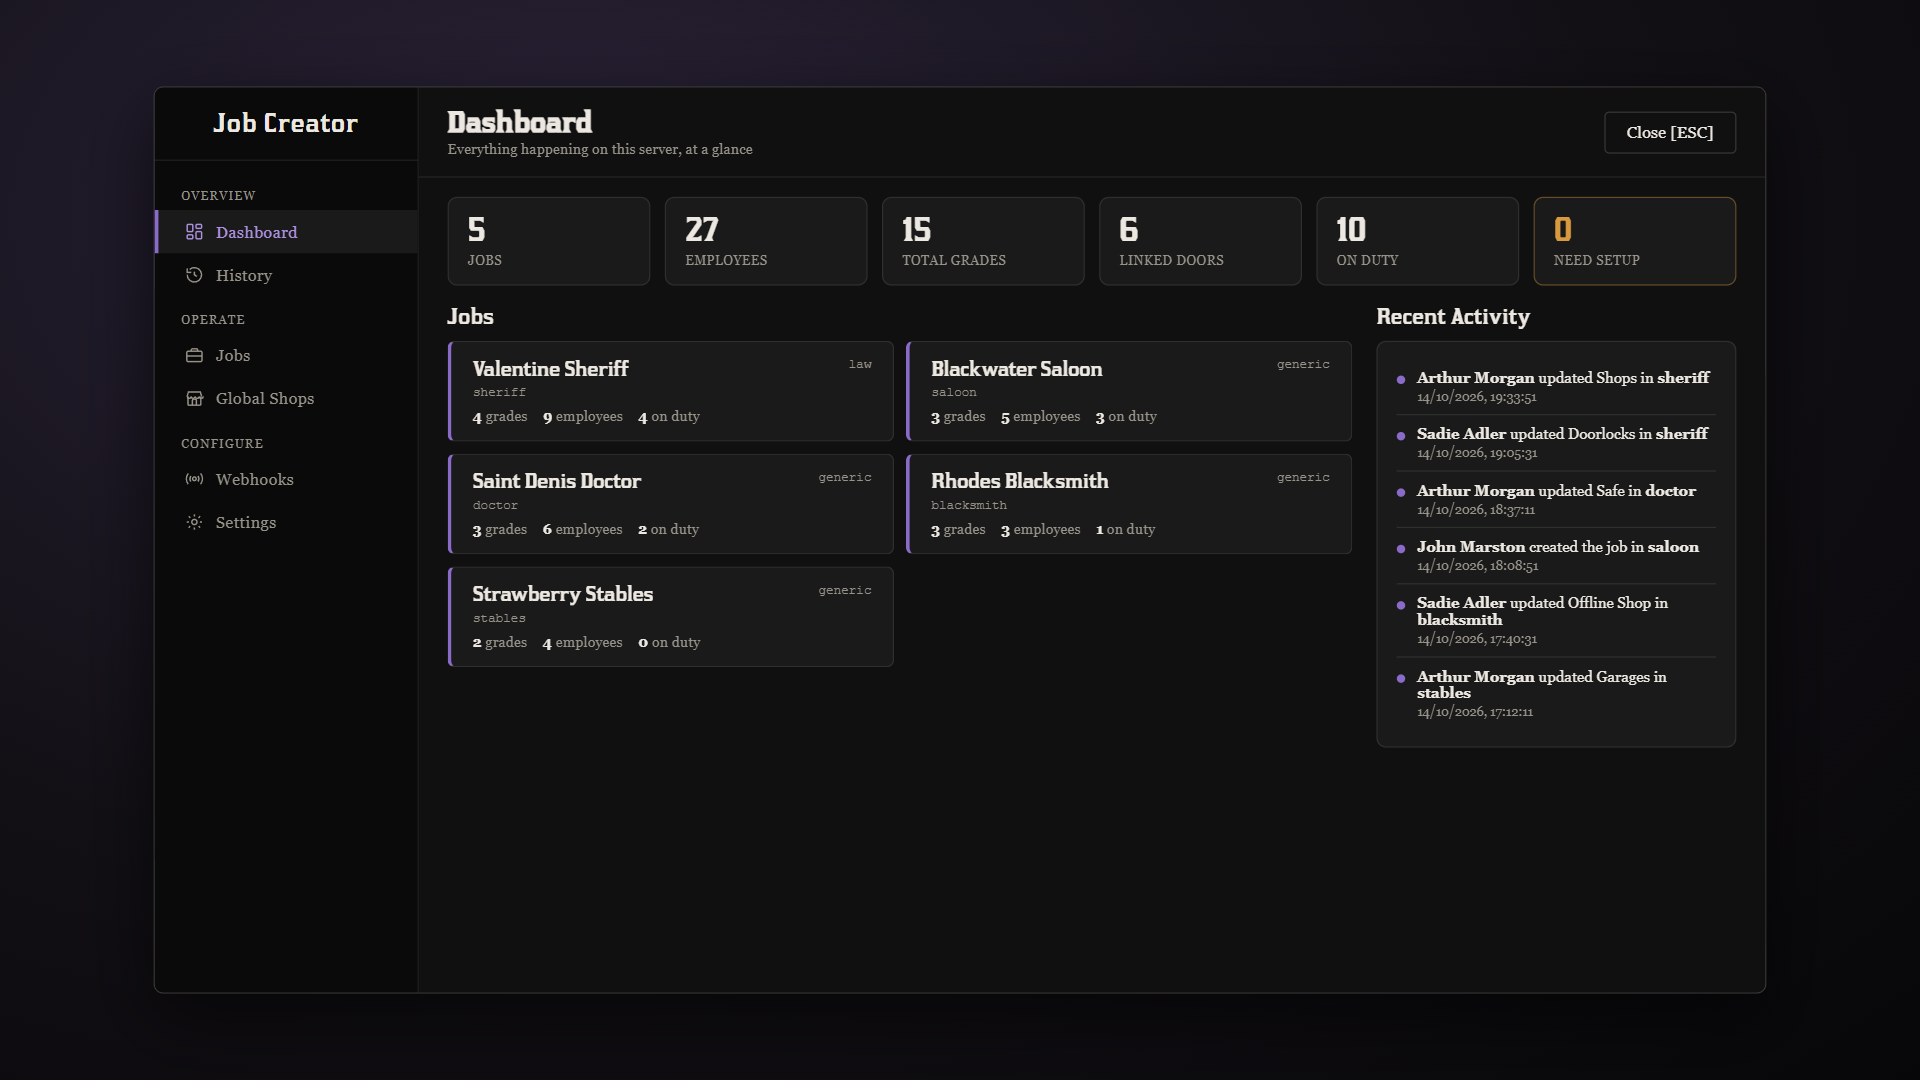
Task: Open Webhooks configuration label
Action: pos(255,479)
